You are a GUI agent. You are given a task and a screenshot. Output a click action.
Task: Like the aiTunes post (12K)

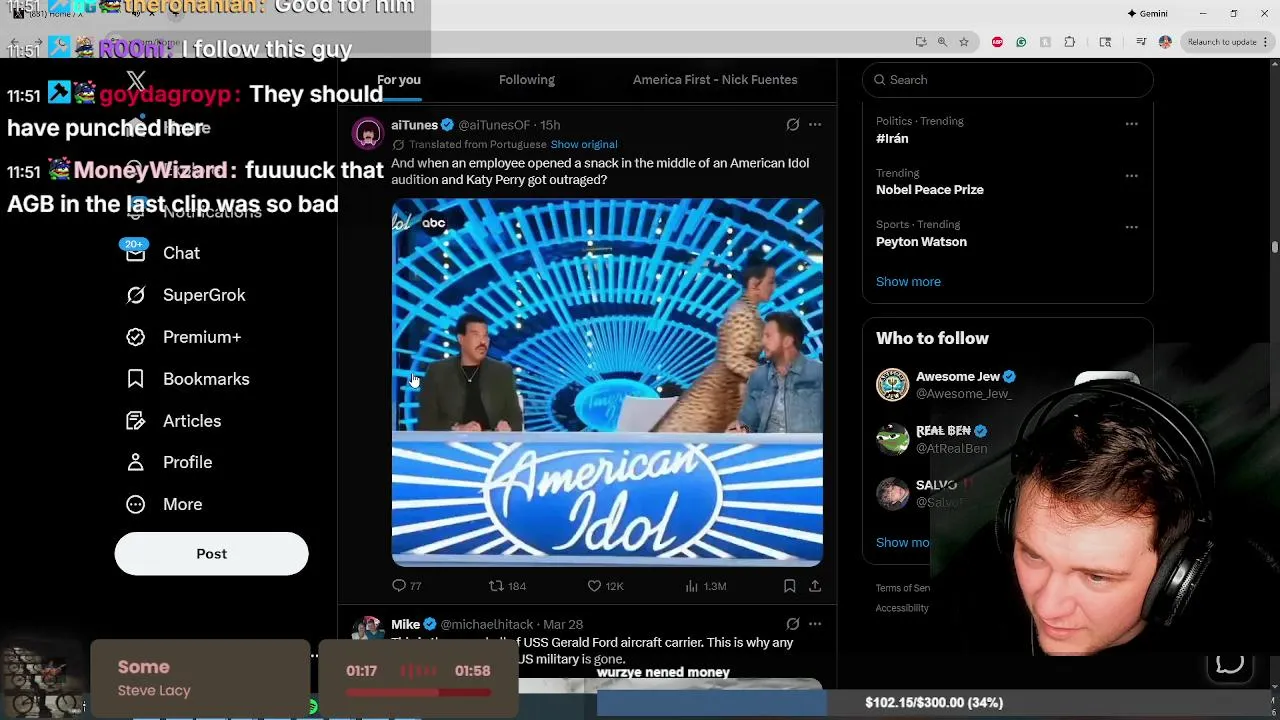click(x=605, y=586)
